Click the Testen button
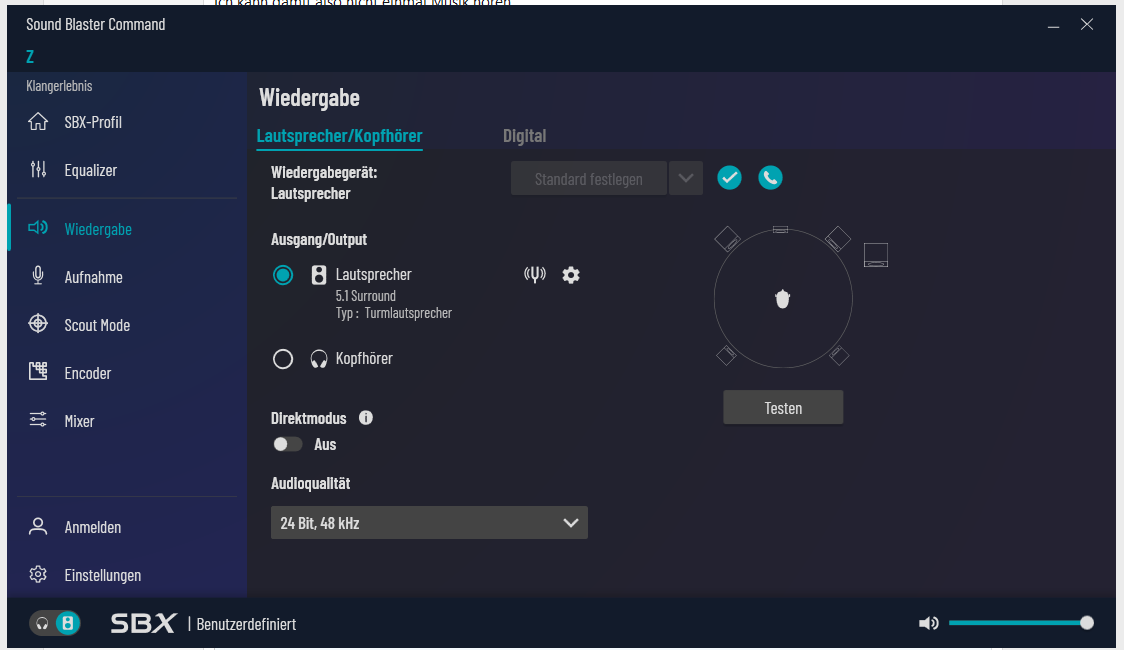The image size is (1124, 650). click(783, 407)
